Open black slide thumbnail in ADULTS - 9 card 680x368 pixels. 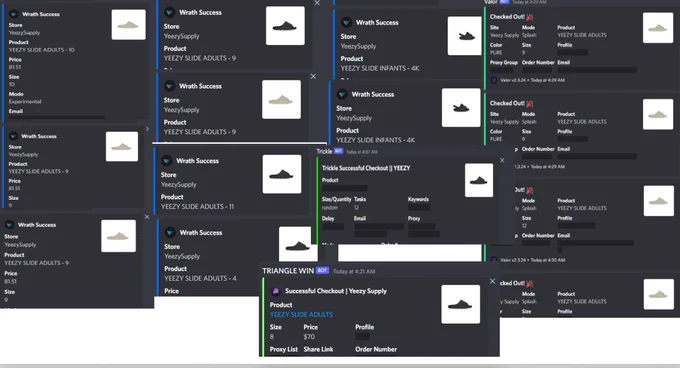285,26
